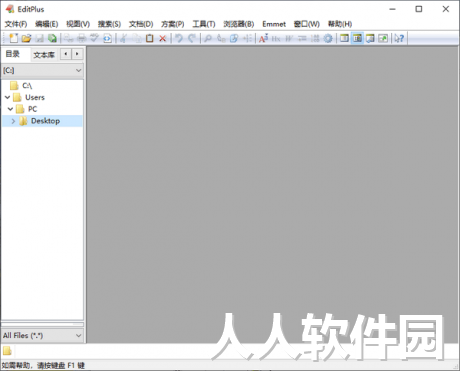Click the Open file folder icon
The image size is (460, 371).
(27, 38)
